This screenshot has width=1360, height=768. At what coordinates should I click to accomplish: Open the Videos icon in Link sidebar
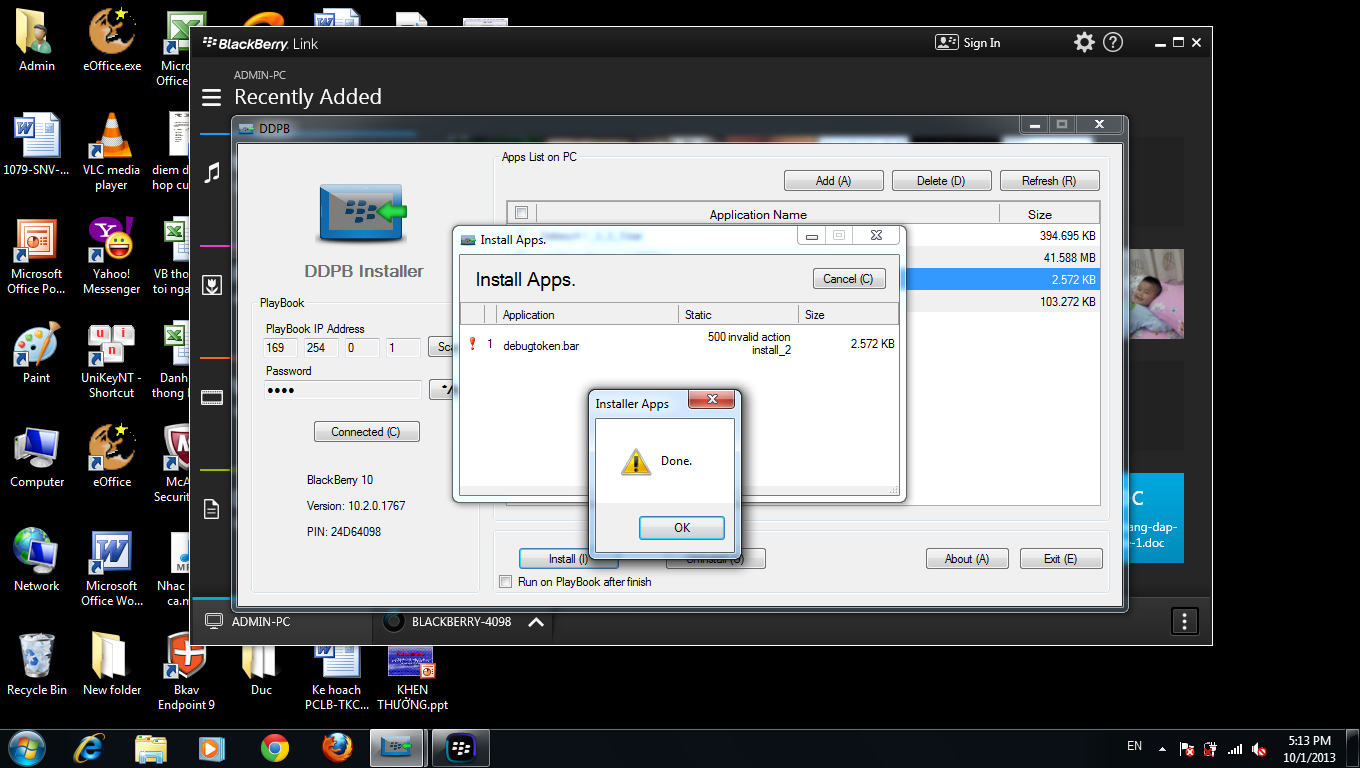coord(211,397)
